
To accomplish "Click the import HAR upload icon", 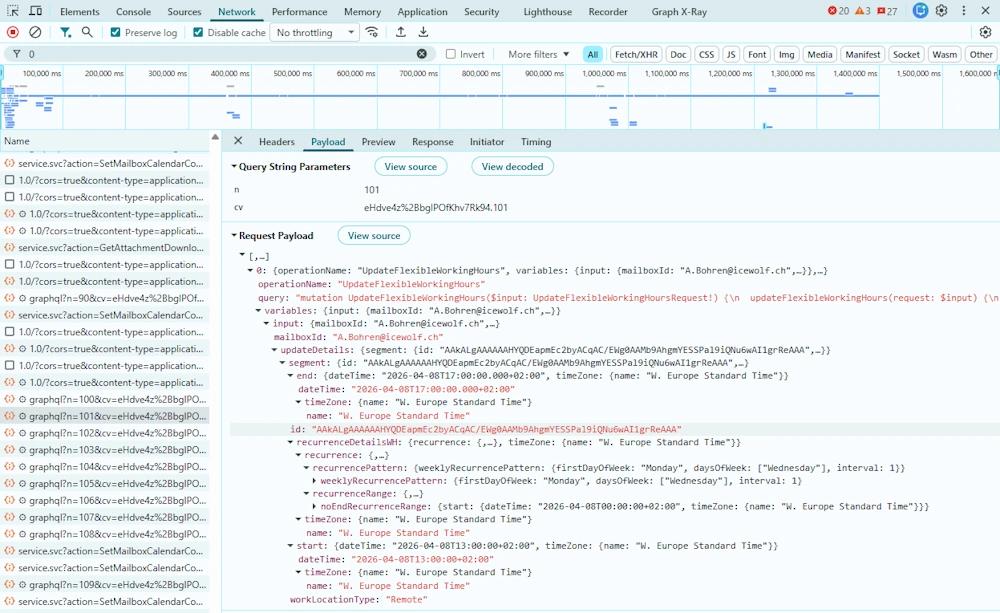I will 401,32.
